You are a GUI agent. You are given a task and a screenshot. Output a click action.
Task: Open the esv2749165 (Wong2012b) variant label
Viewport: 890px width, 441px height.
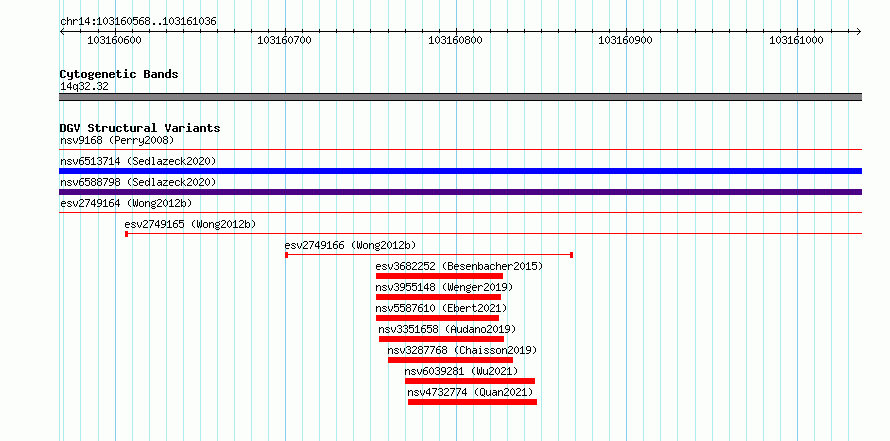190,224
